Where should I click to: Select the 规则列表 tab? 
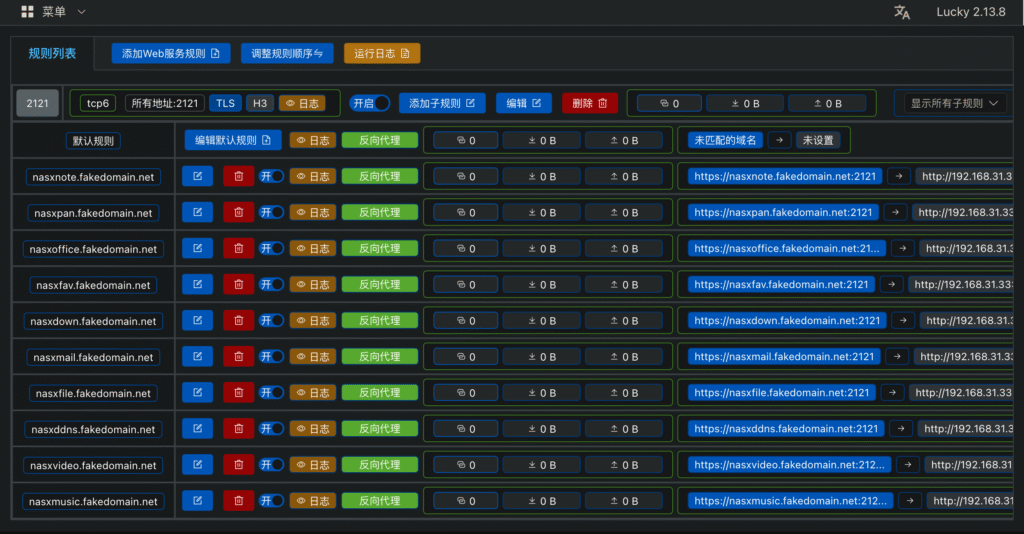pyautogui.click(x=52, y=53)
